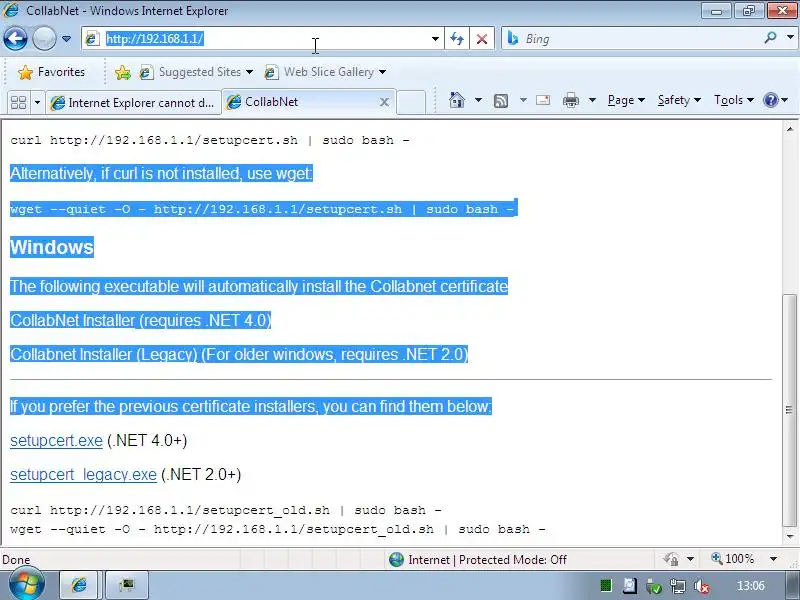Open the Help question mark menu
Image resolution: width=800 pixels, height=600 pixels.
coord(775,100)
